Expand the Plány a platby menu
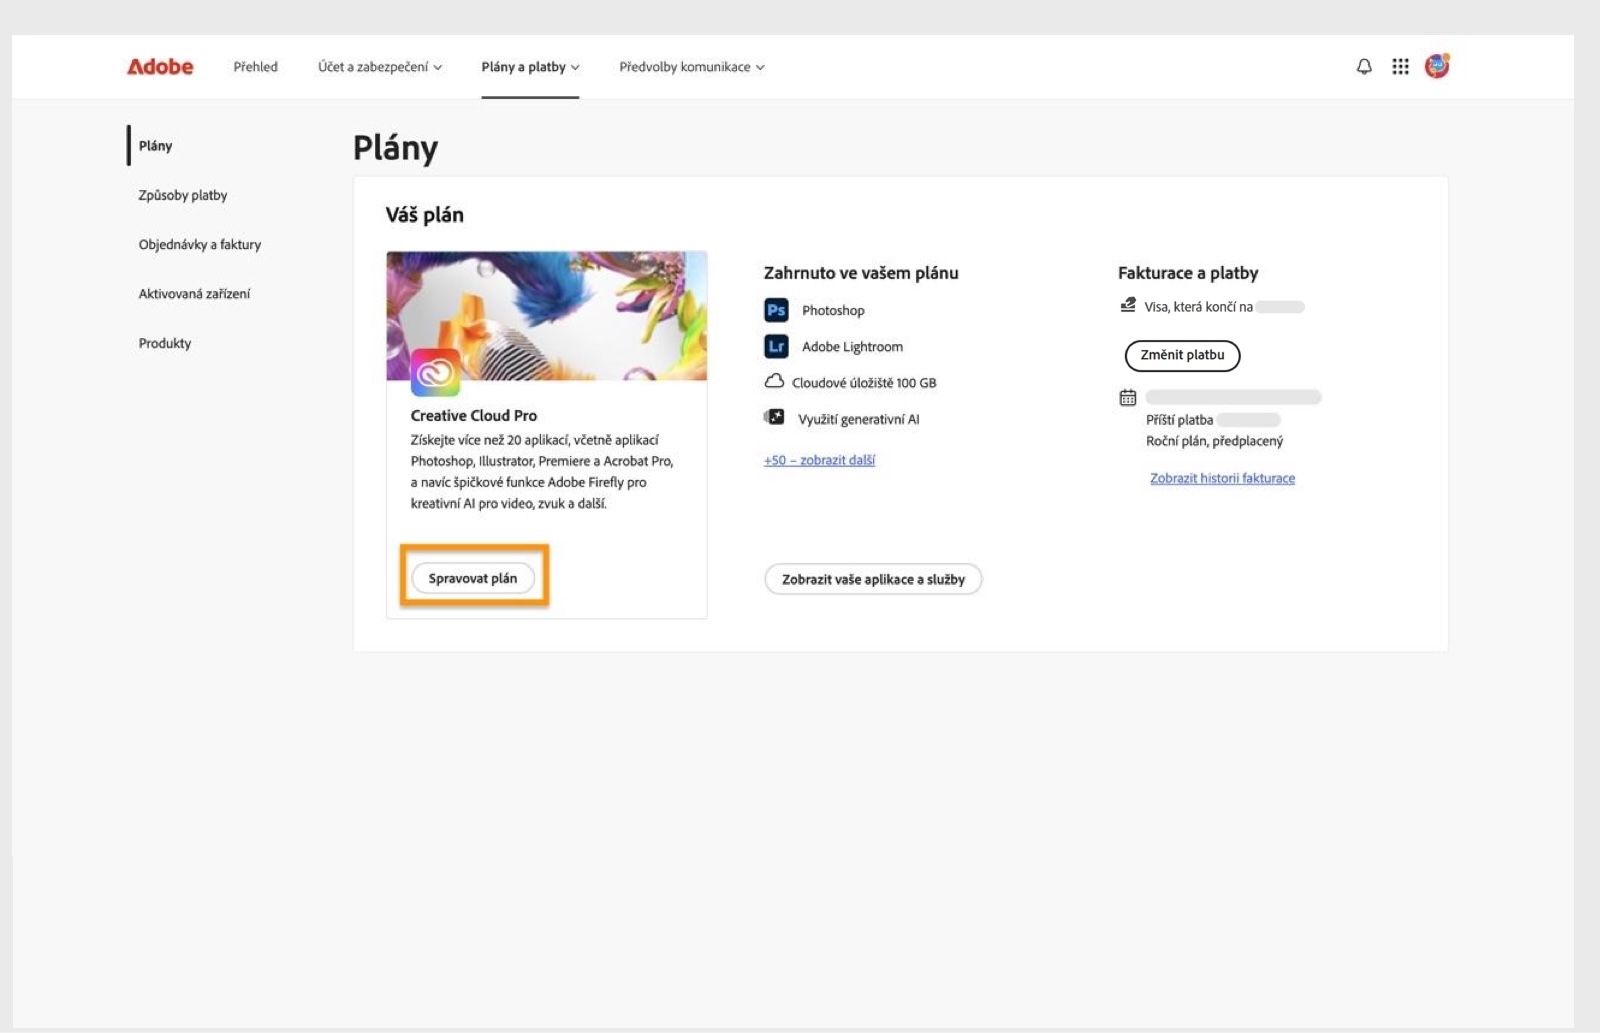The width and height of the screenshot is (1600, 1033). [x=530, y=67]
